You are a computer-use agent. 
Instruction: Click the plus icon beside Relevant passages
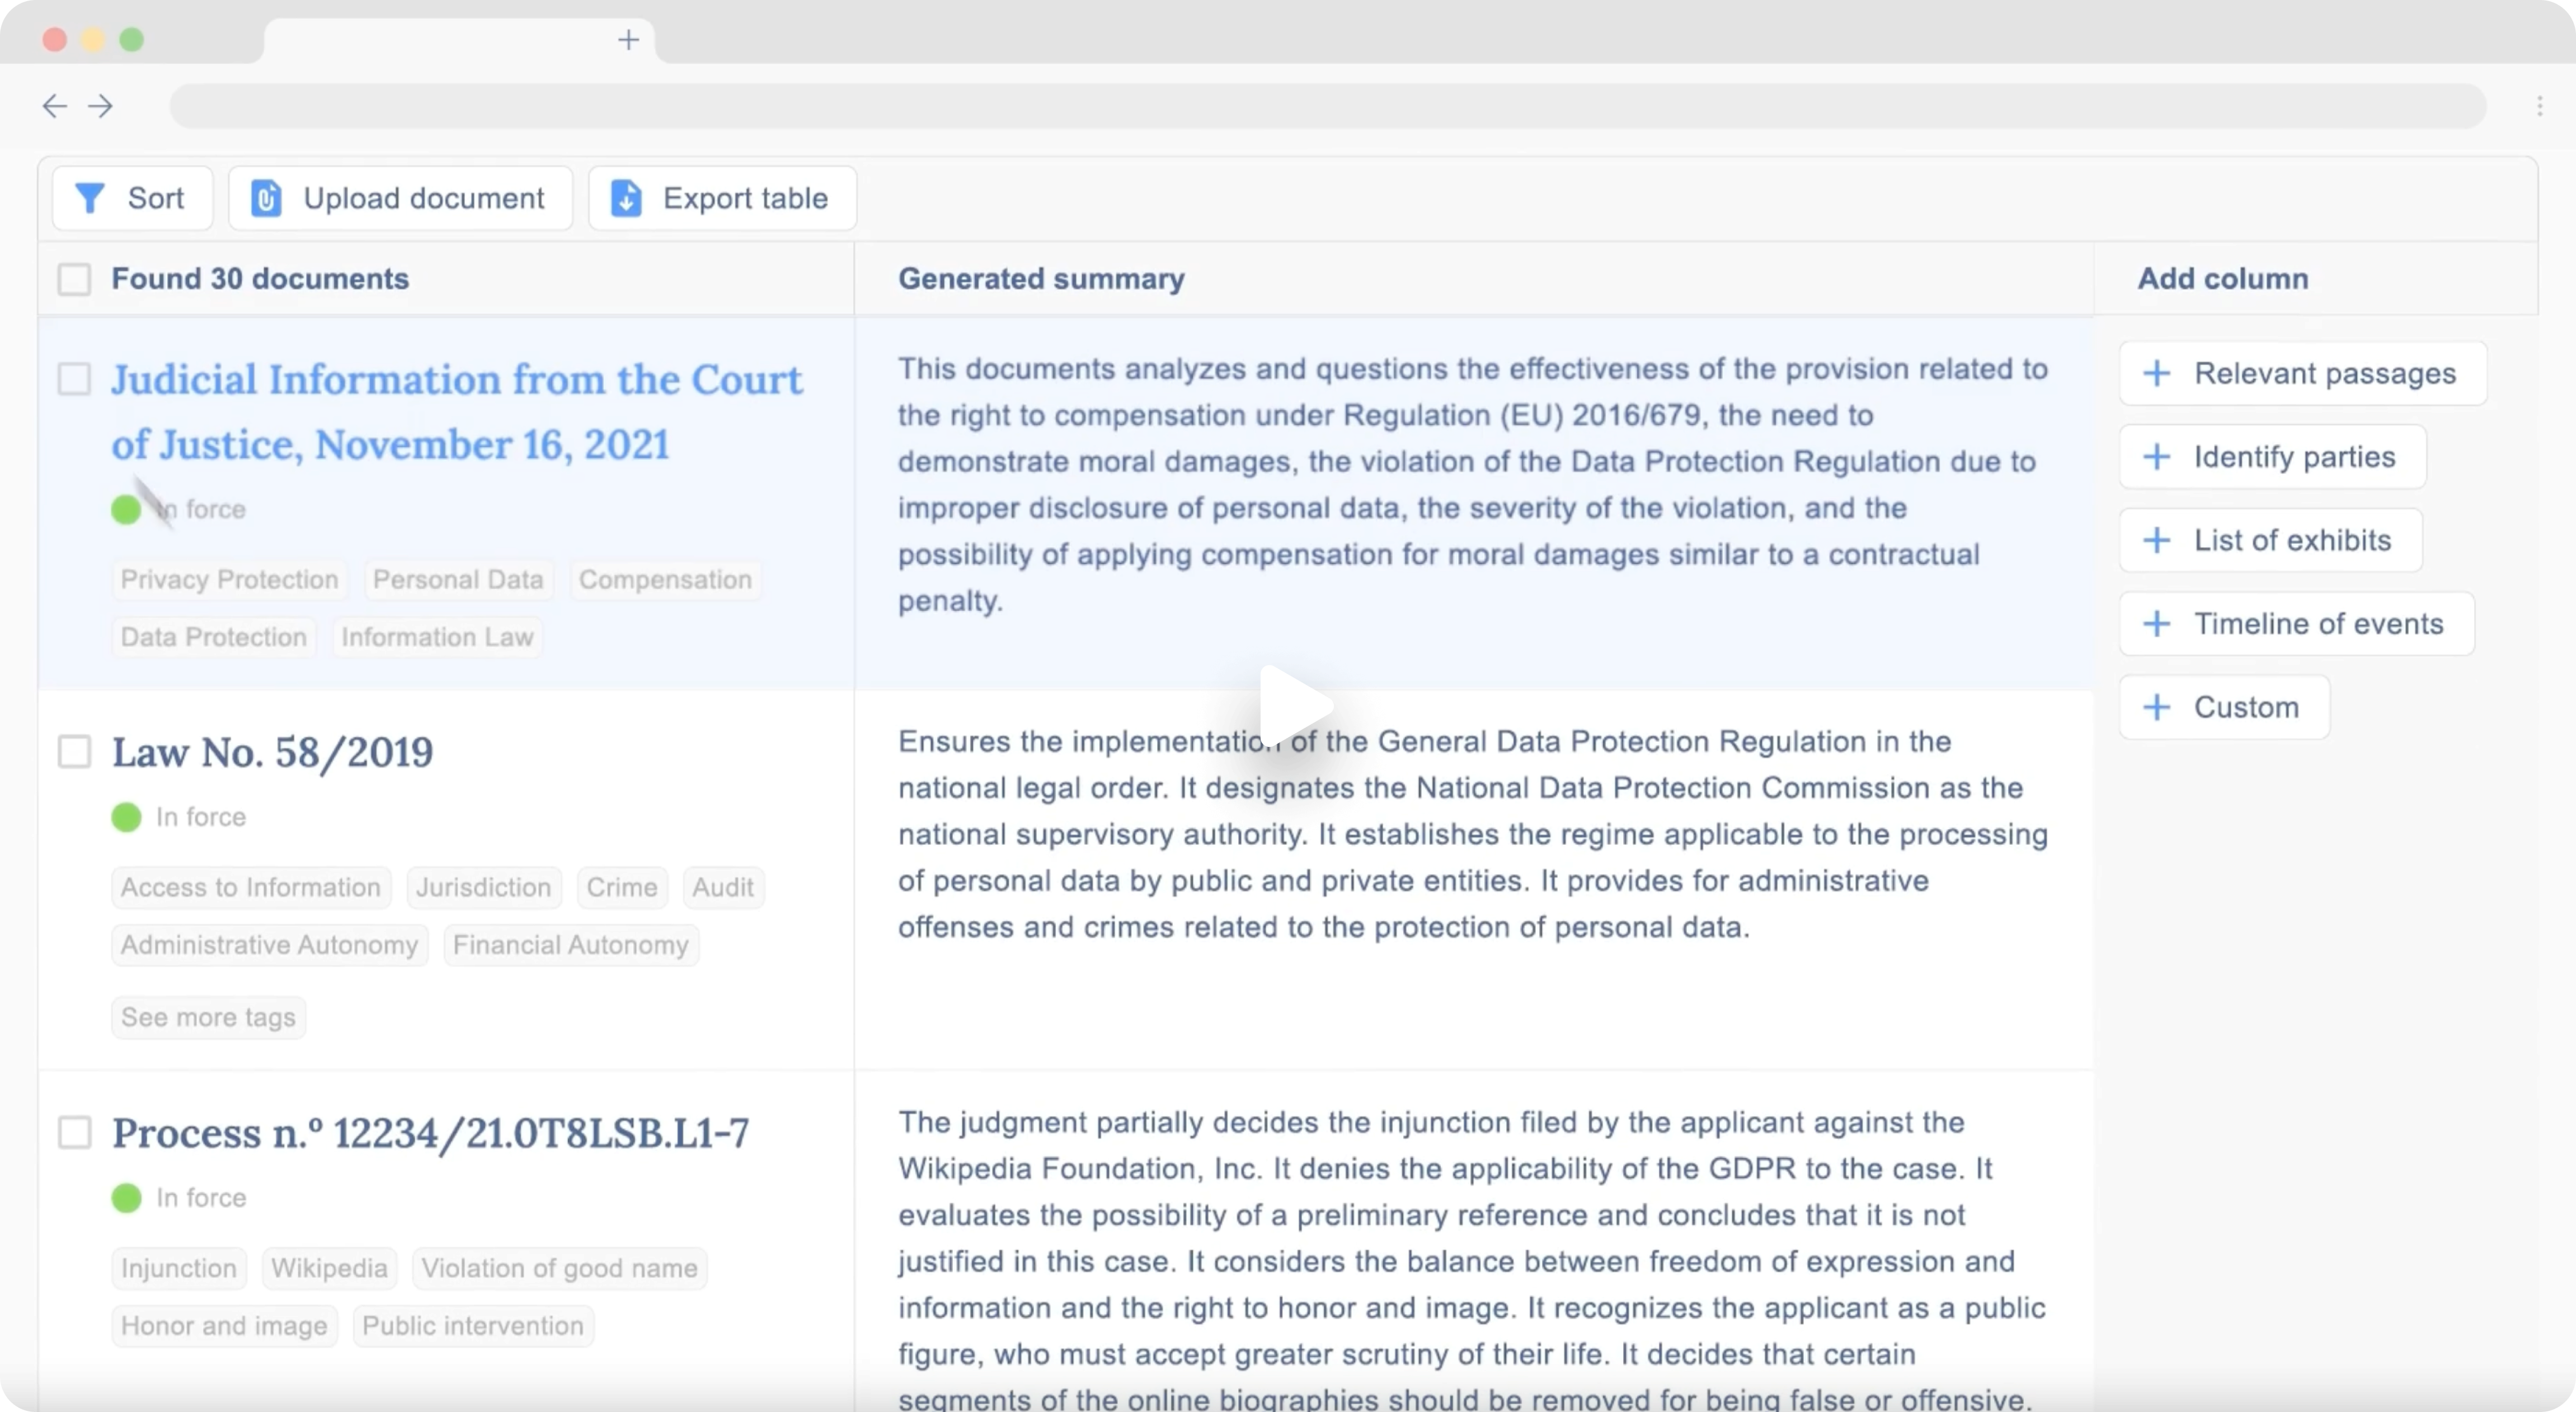(x=2157, y=373)
